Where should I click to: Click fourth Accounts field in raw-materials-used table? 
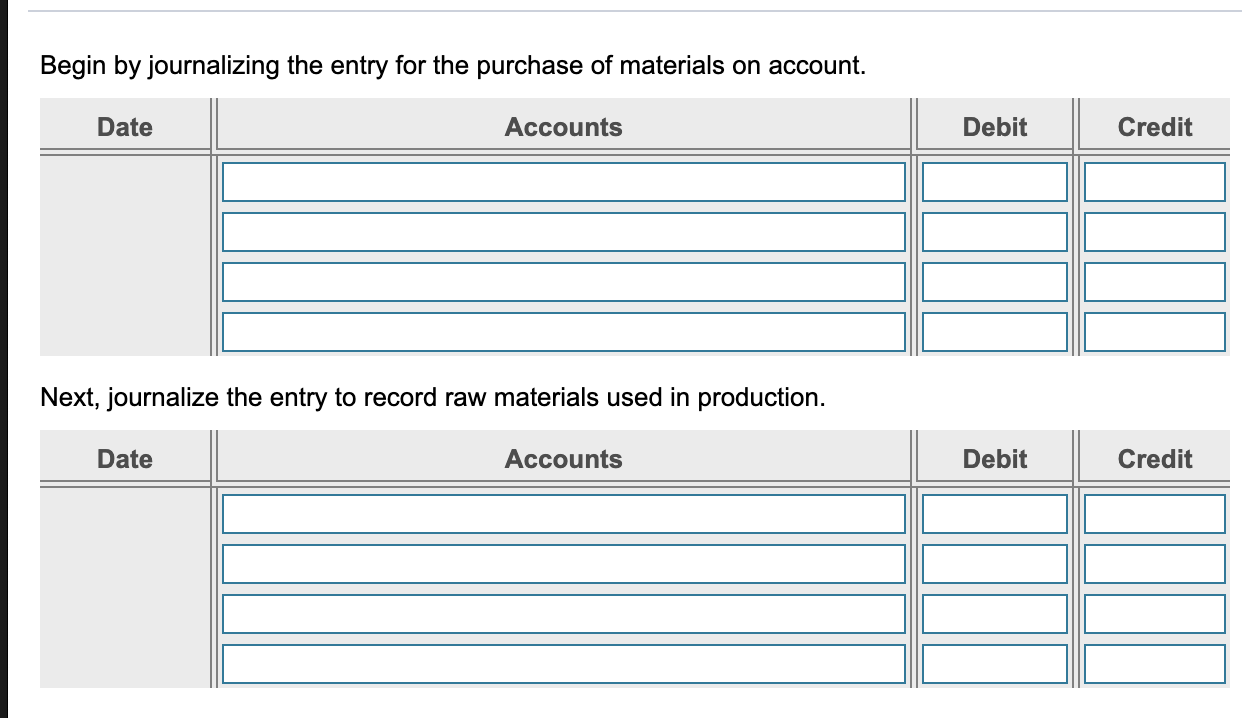click(564, 663)
